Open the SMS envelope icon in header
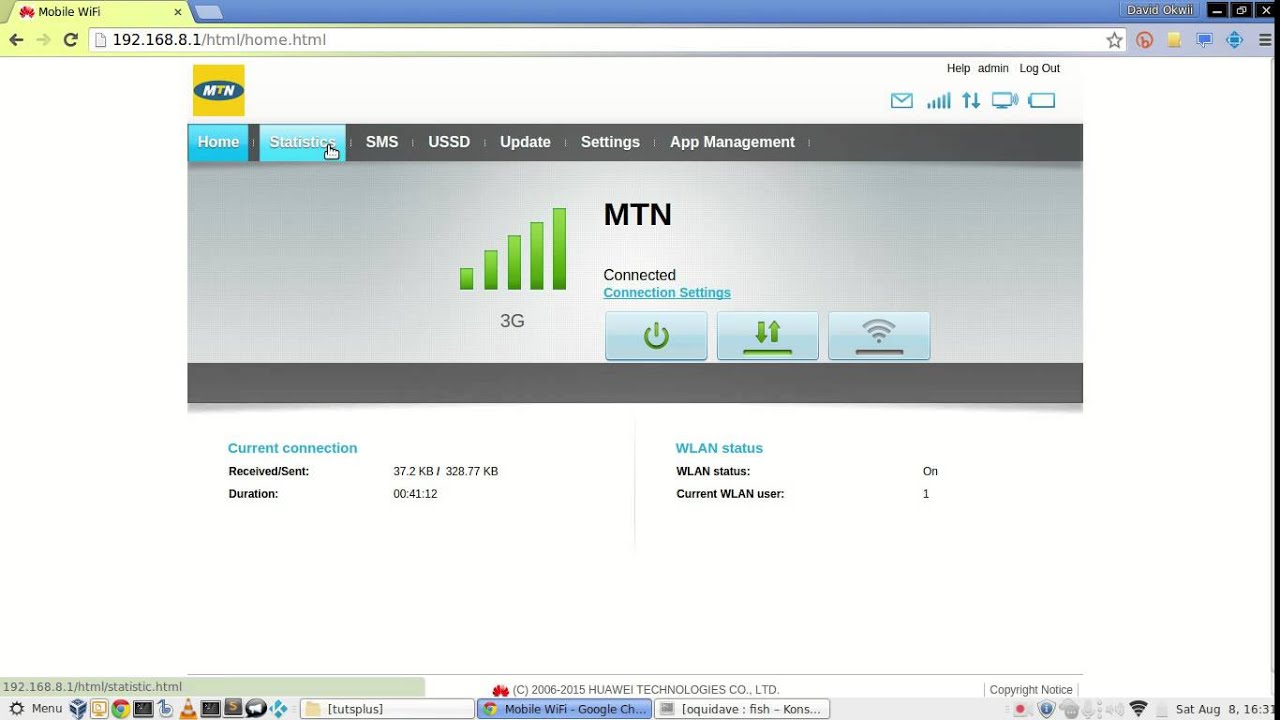This screenshot has height=720, width=1280. 901,100
